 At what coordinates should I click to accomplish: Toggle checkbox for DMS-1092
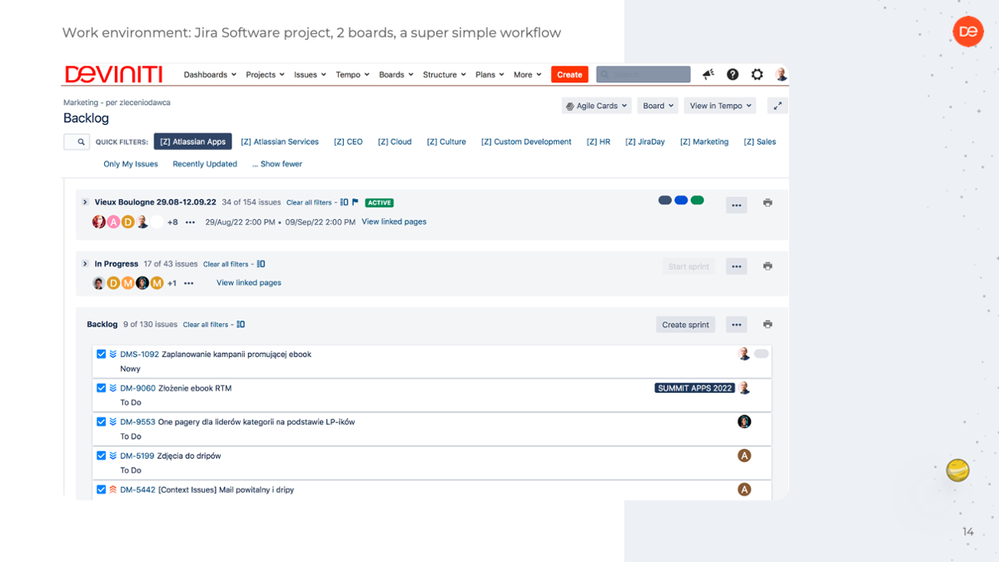point(101,354)
